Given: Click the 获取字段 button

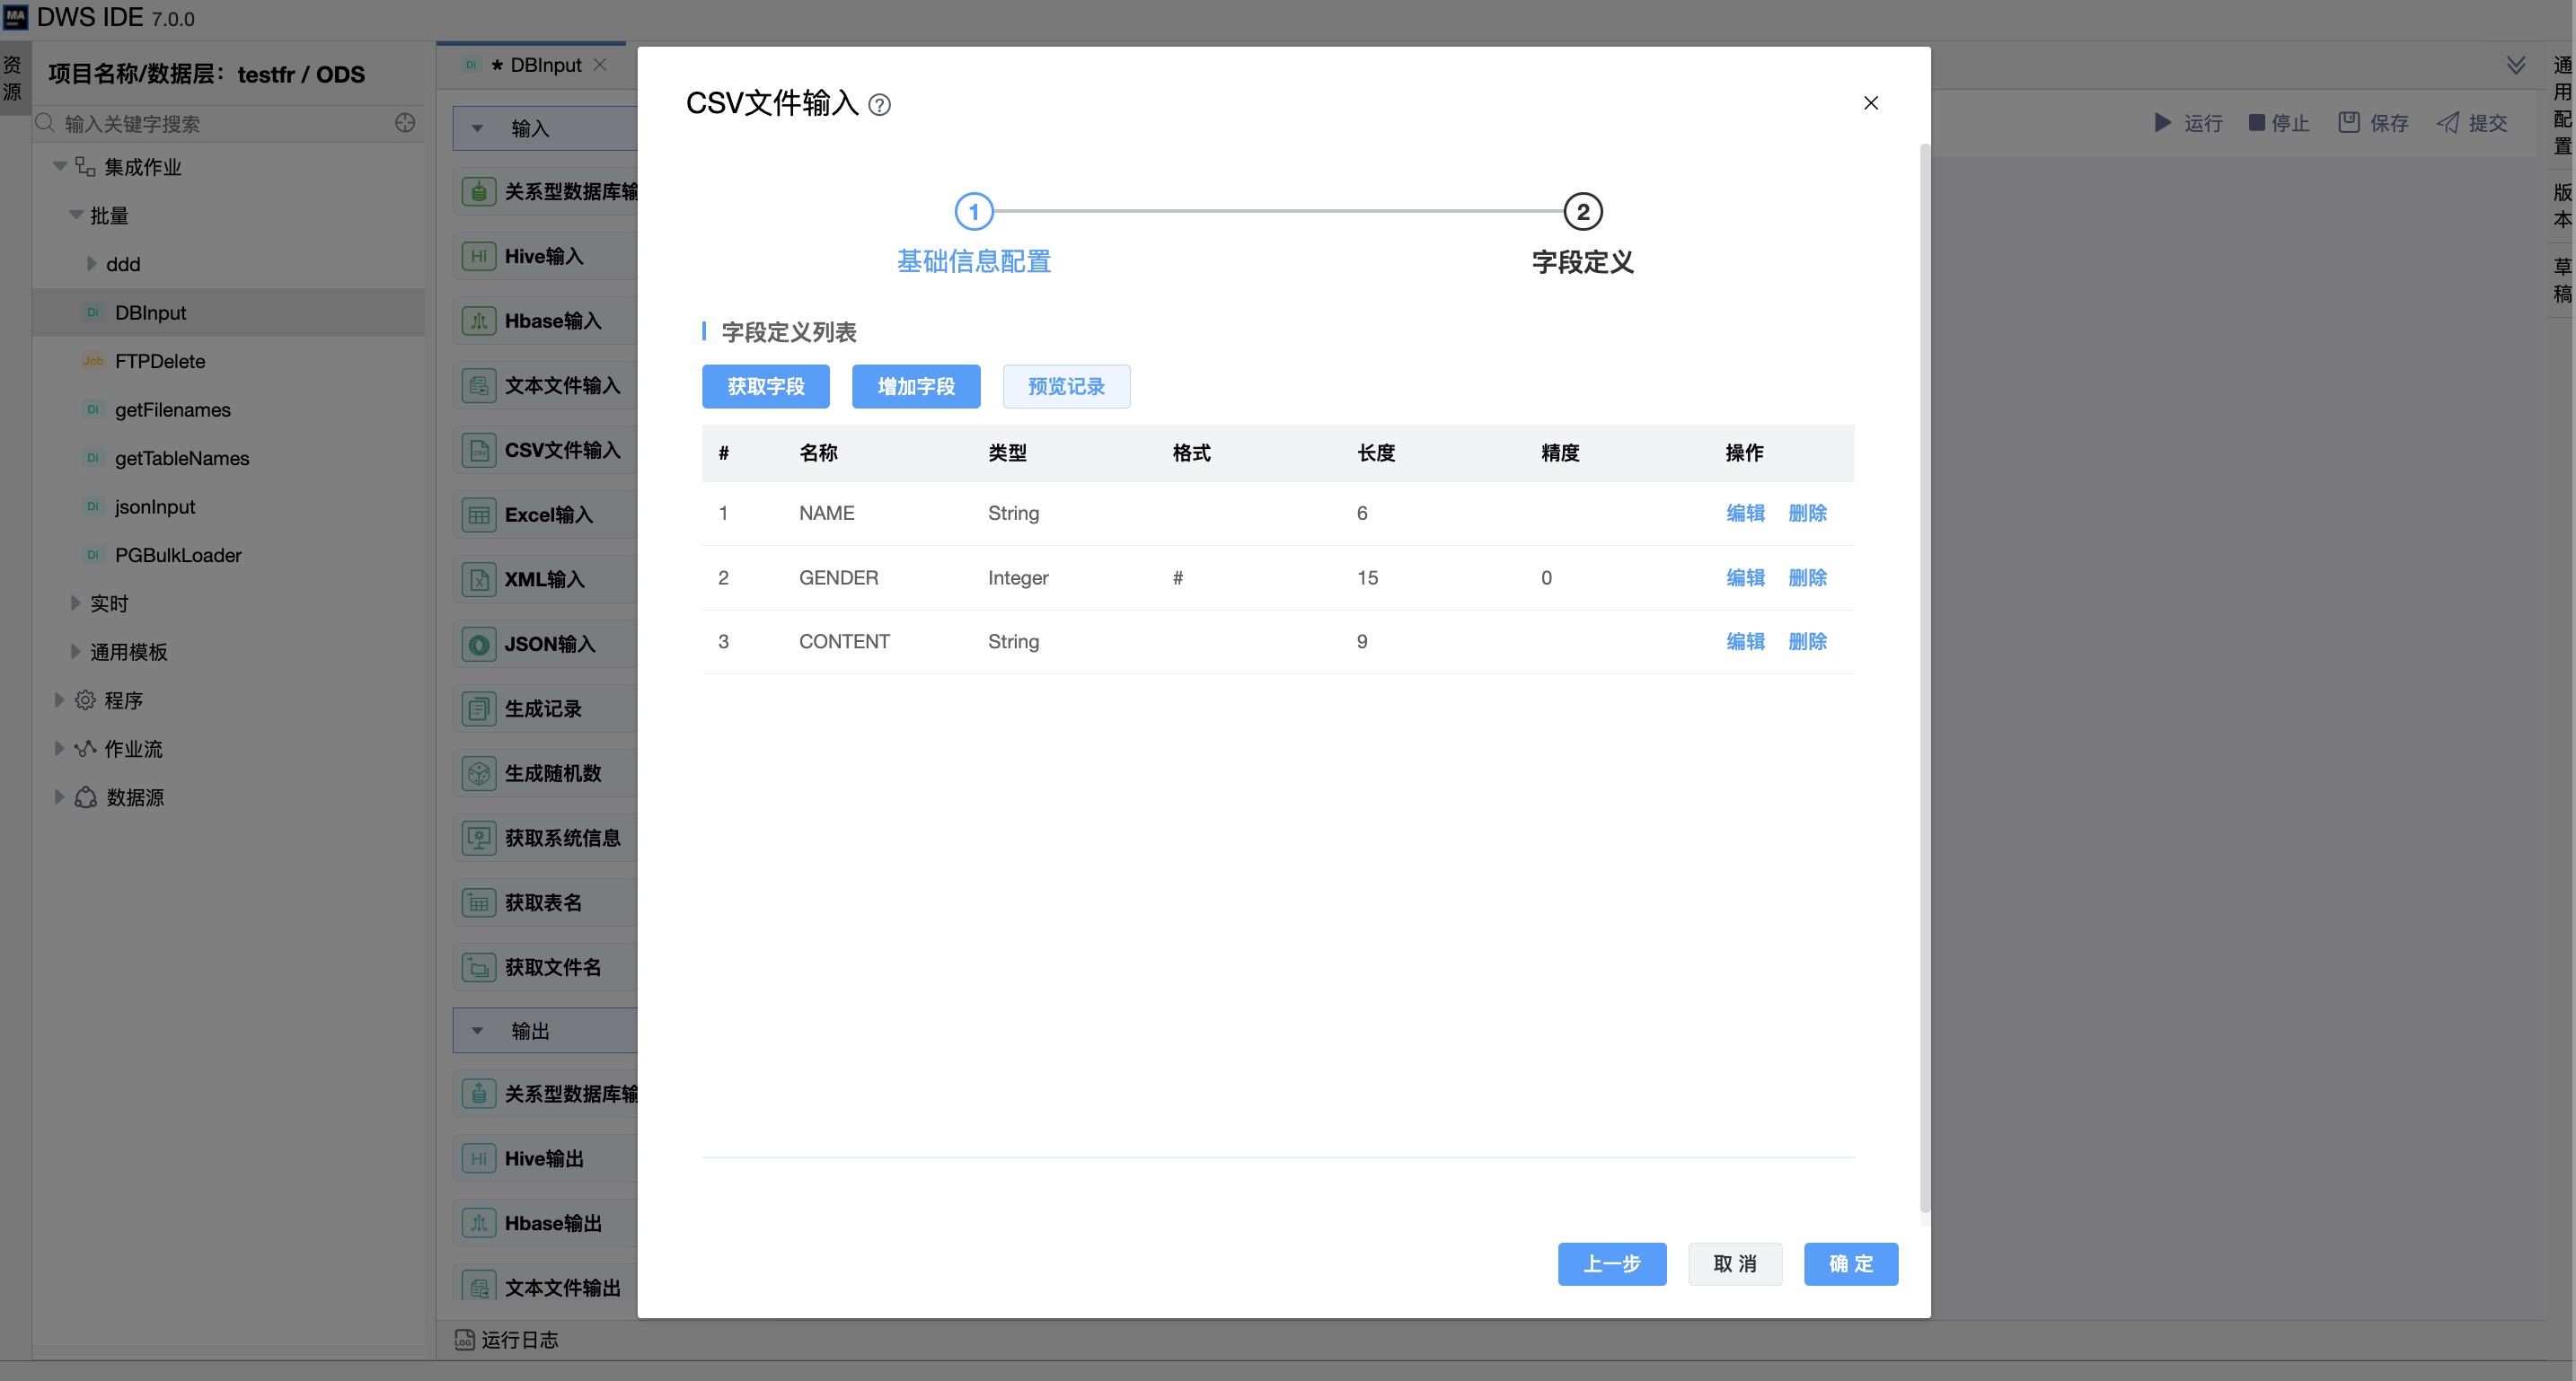Looking at the screenshot, I should pyautogui.click(x=765, y=386).
